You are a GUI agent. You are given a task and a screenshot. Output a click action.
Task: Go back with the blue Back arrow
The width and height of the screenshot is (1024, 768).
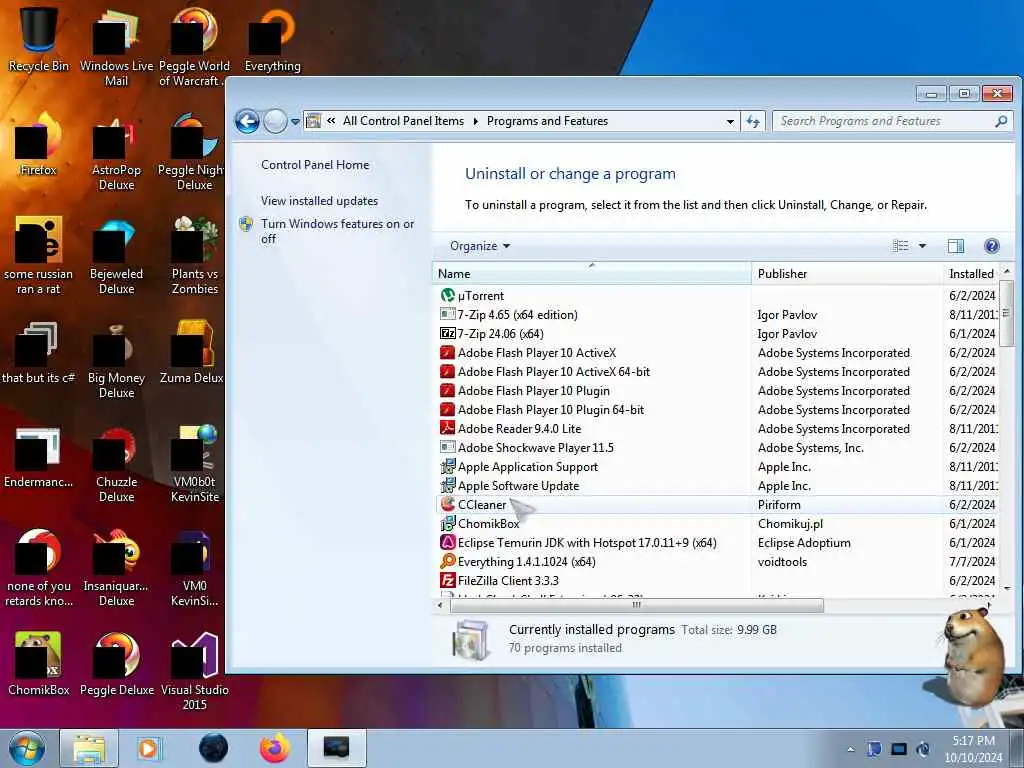(248, 121)
